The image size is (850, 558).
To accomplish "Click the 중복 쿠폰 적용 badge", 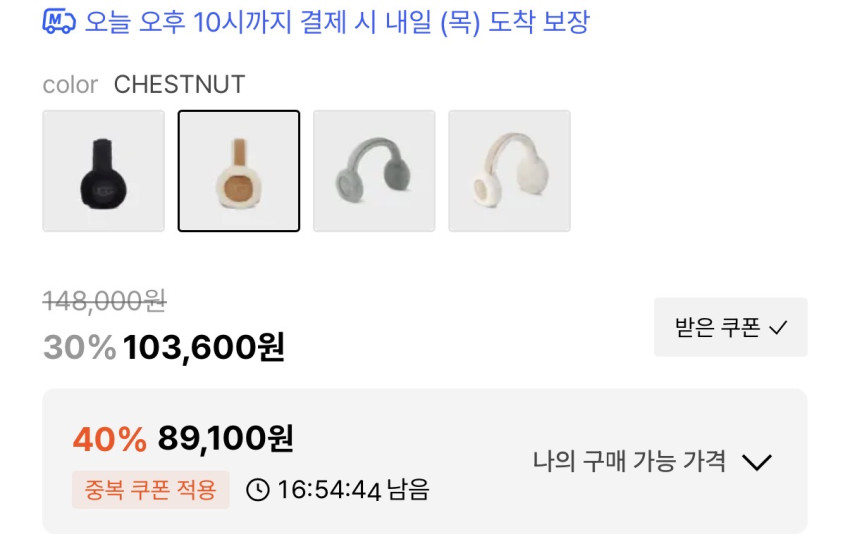I will 151,490.
